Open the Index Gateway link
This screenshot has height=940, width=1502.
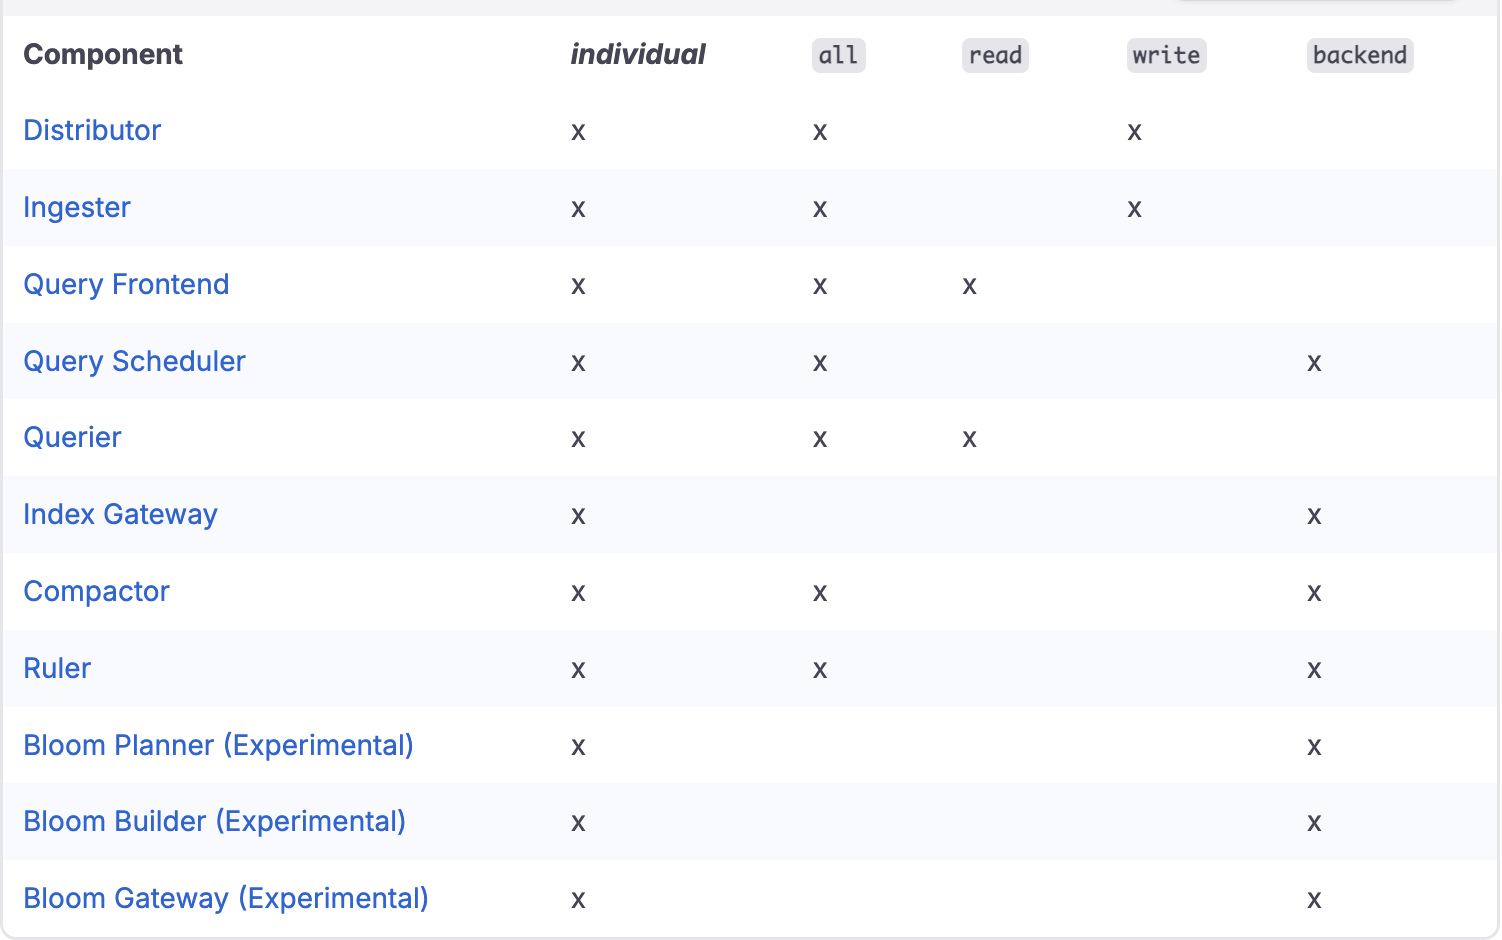click(x=120, y=514)
